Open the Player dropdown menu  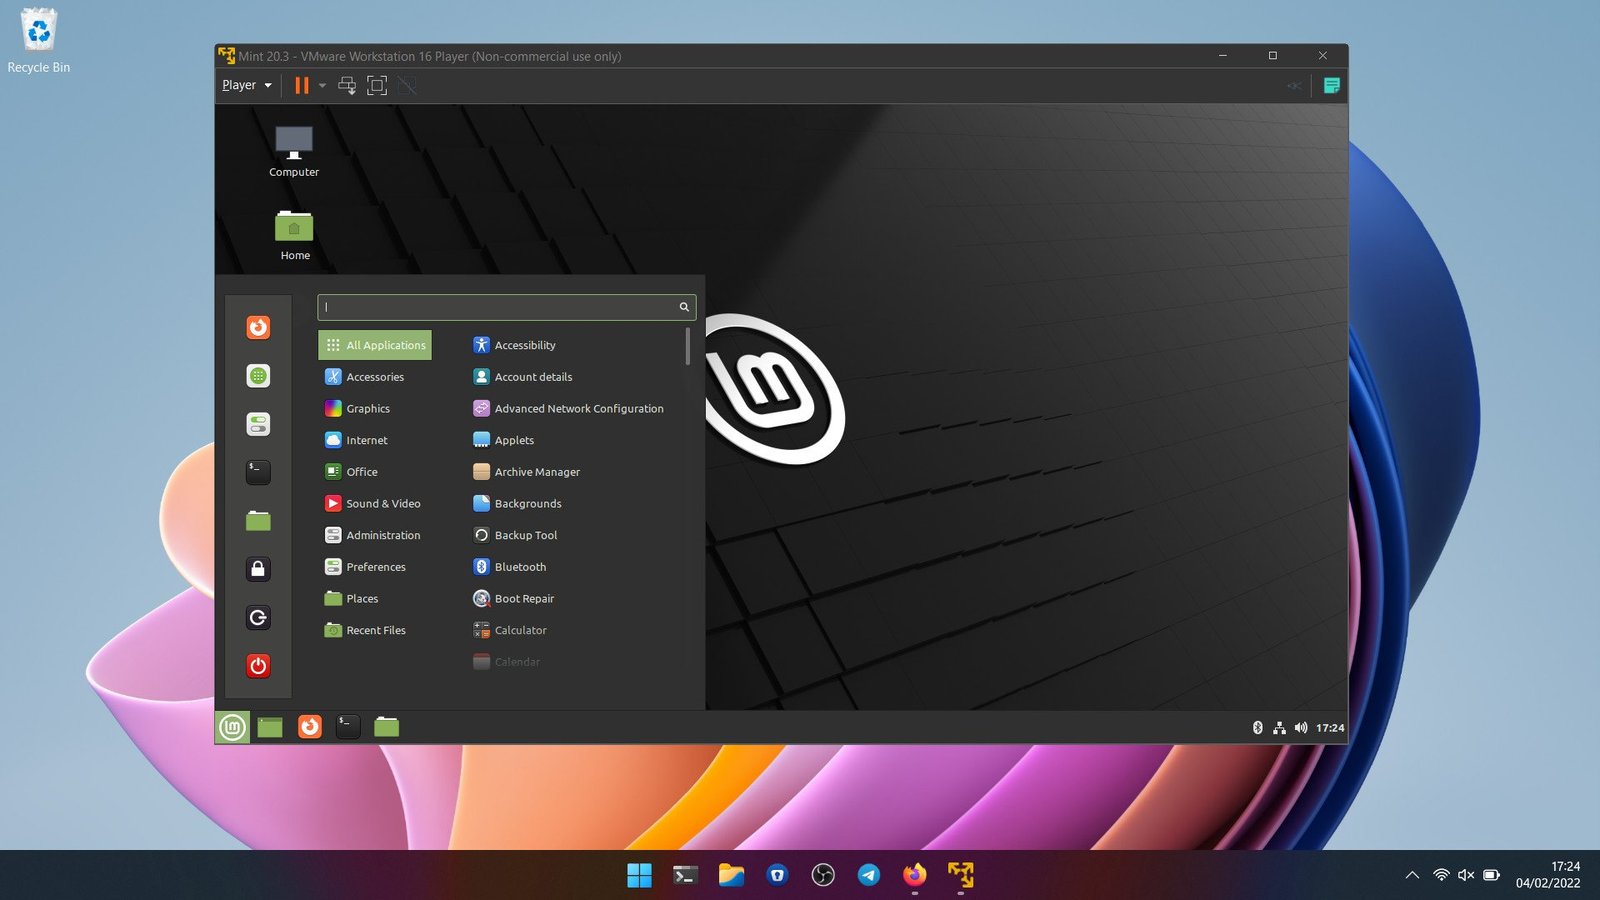click(246, 86)
